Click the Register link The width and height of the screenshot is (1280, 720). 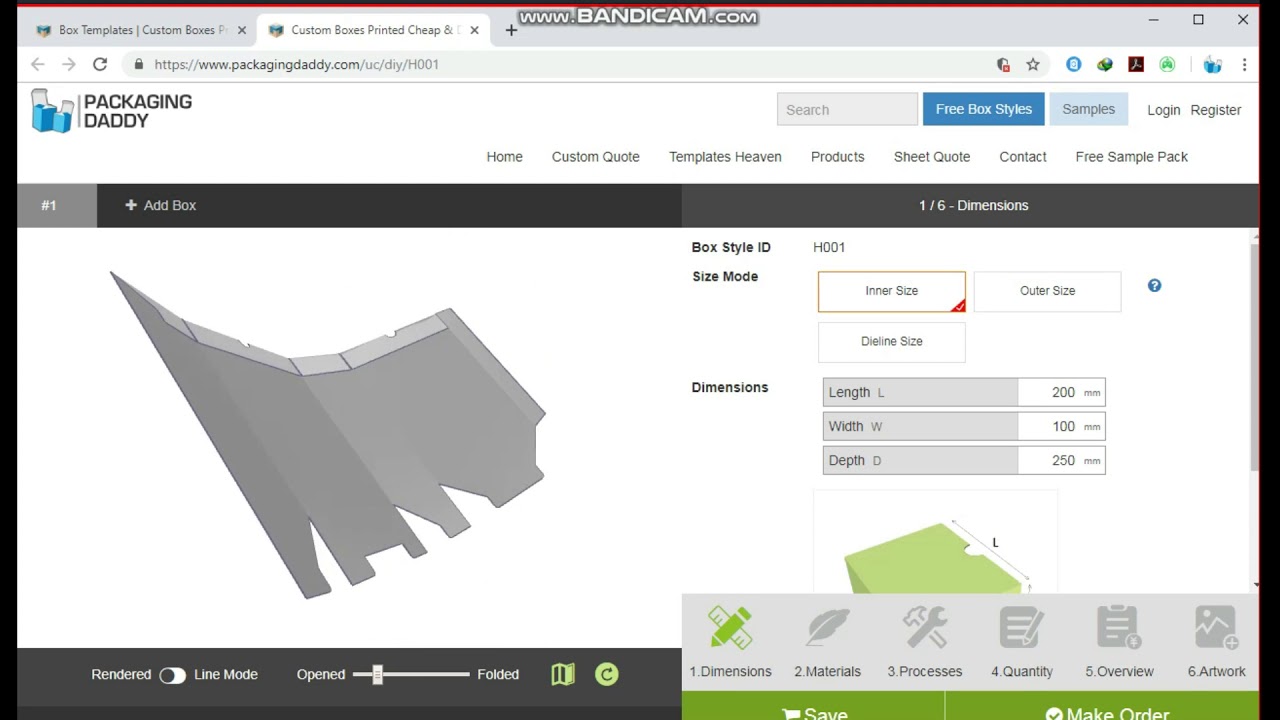click(x=1215, y=110)
